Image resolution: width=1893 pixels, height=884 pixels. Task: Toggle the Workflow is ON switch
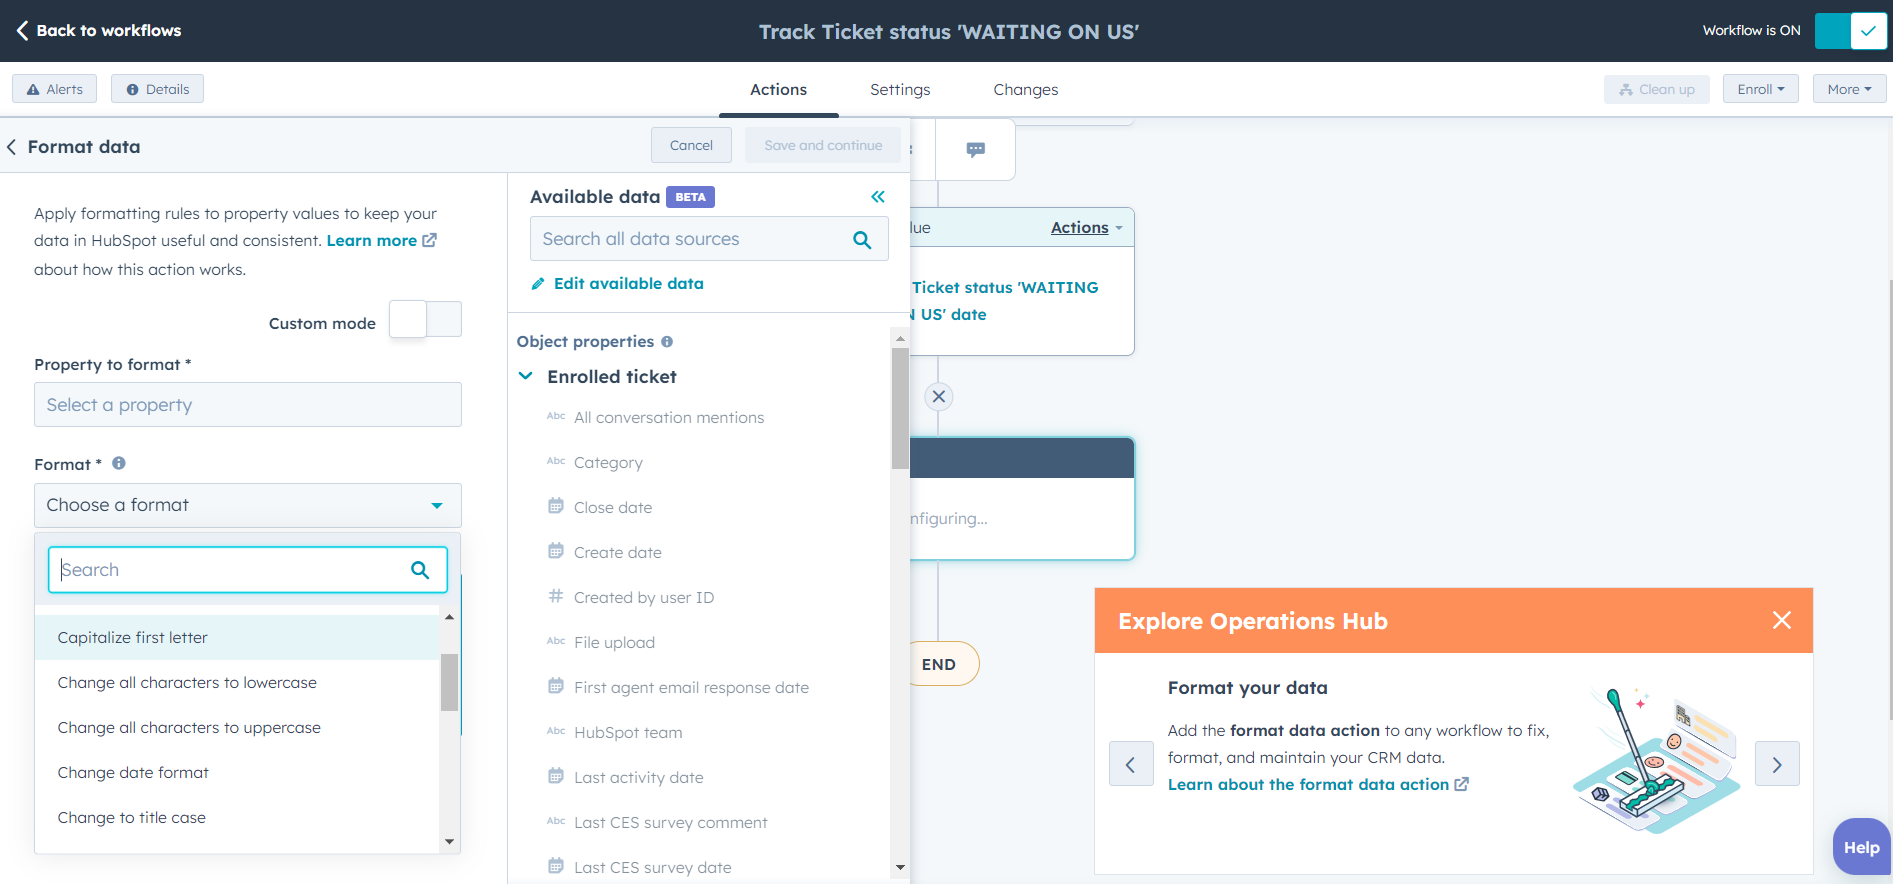pyautogui.click(x=1850, y=30)
